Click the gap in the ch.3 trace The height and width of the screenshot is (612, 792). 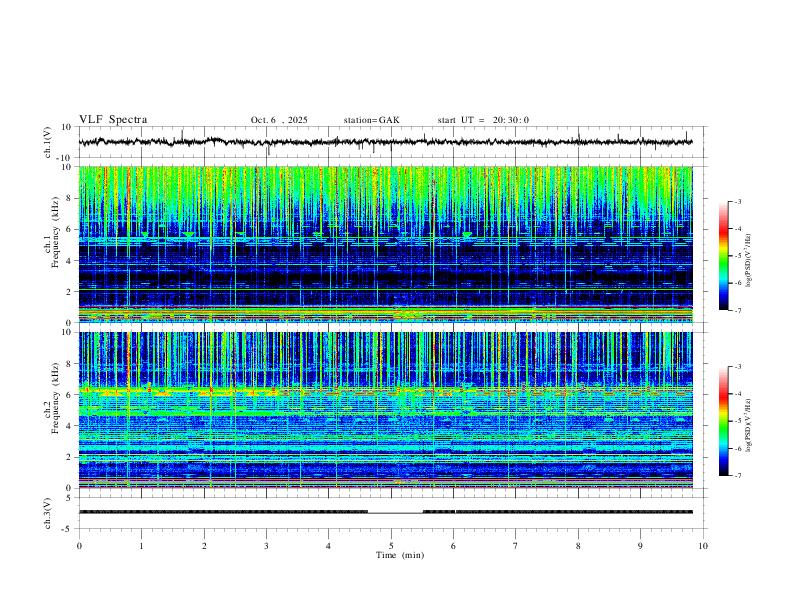click(x=395, y=512)
